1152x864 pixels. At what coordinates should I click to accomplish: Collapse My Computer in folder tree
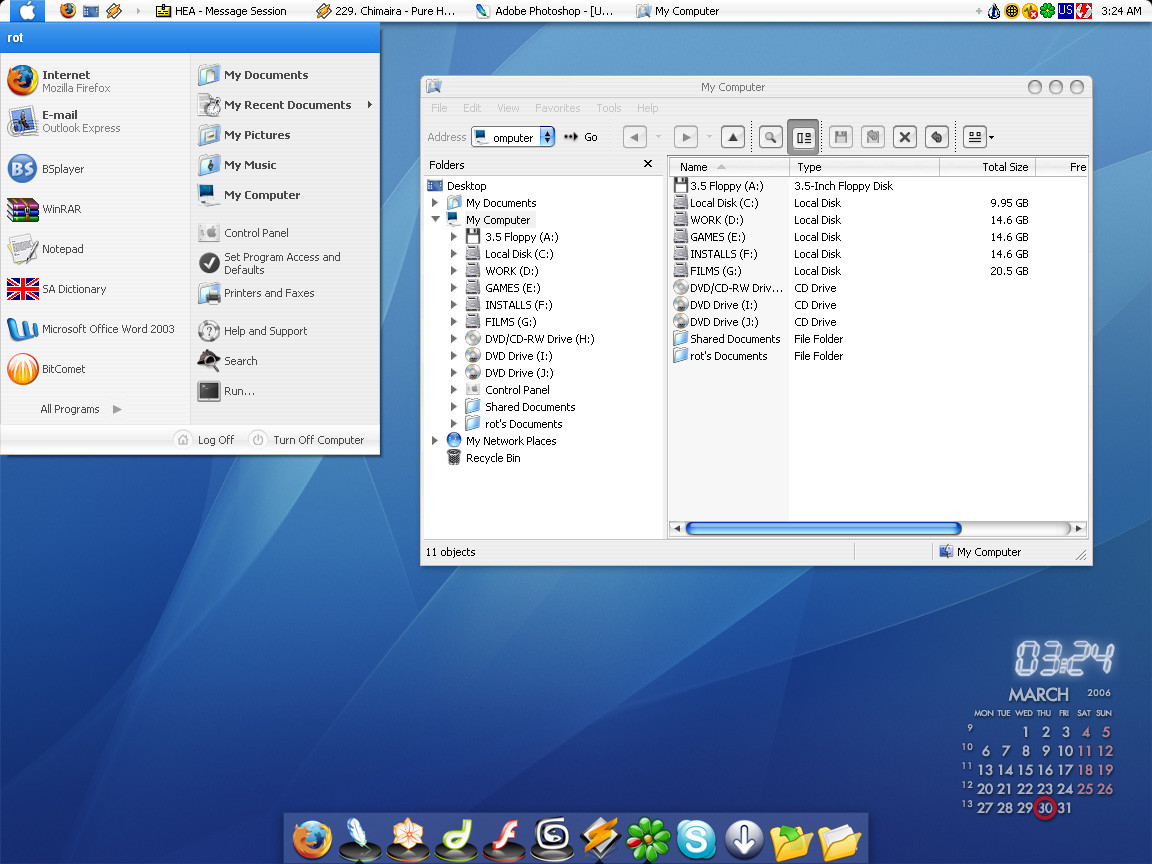point(435,219)
